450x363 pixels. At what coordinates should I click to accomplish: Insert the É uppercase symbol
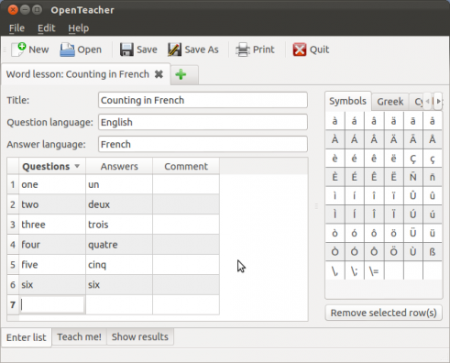[x=354, y=177]
